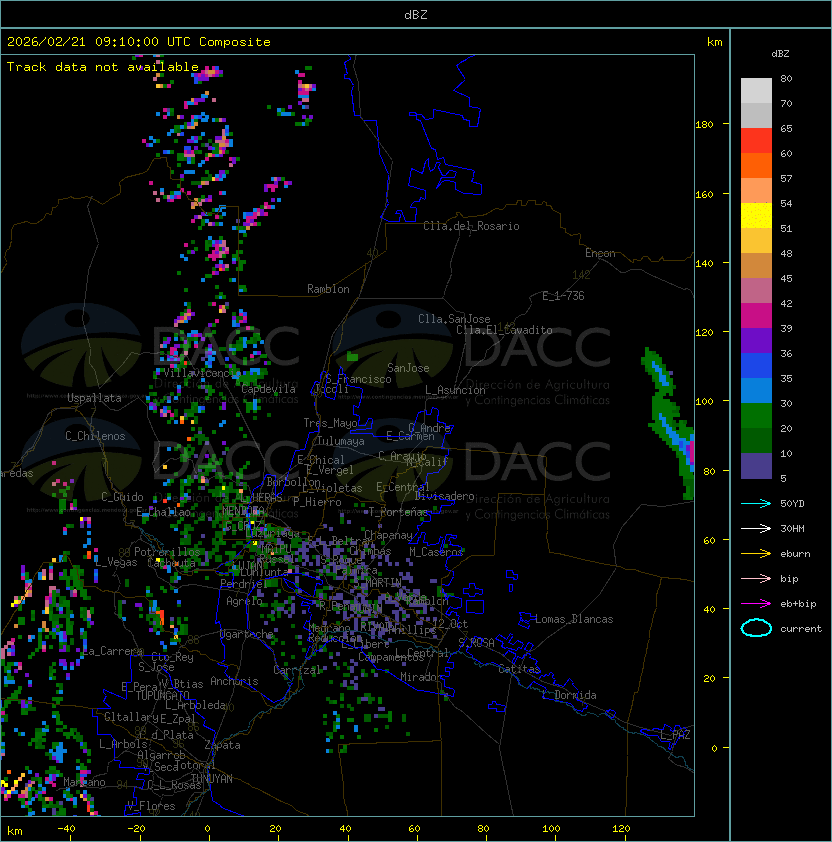Click the 'Uspallata' map label
This screenshot has height=842, width=832.
[94, 398]
